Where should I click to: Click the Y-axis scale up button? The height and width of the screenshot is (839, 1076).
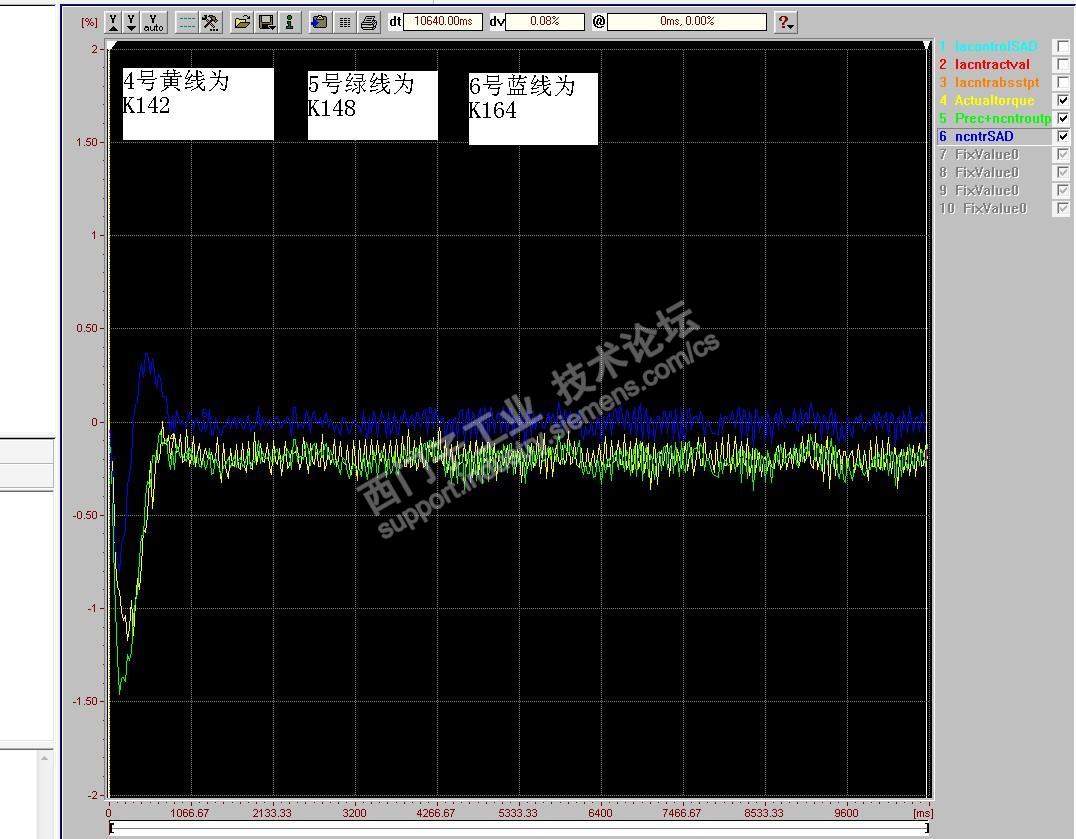tap(113, 23)
